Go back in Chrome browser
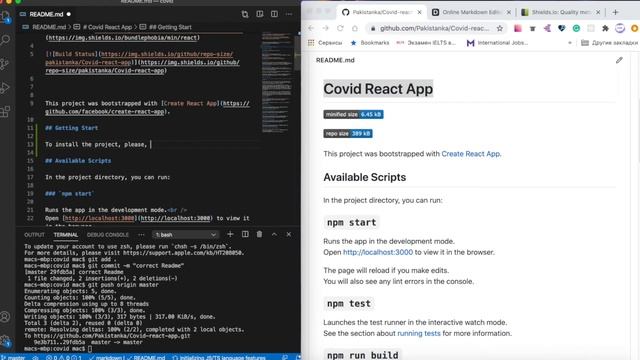The height and width of the screenshot is (360, 640). (311, 28)
